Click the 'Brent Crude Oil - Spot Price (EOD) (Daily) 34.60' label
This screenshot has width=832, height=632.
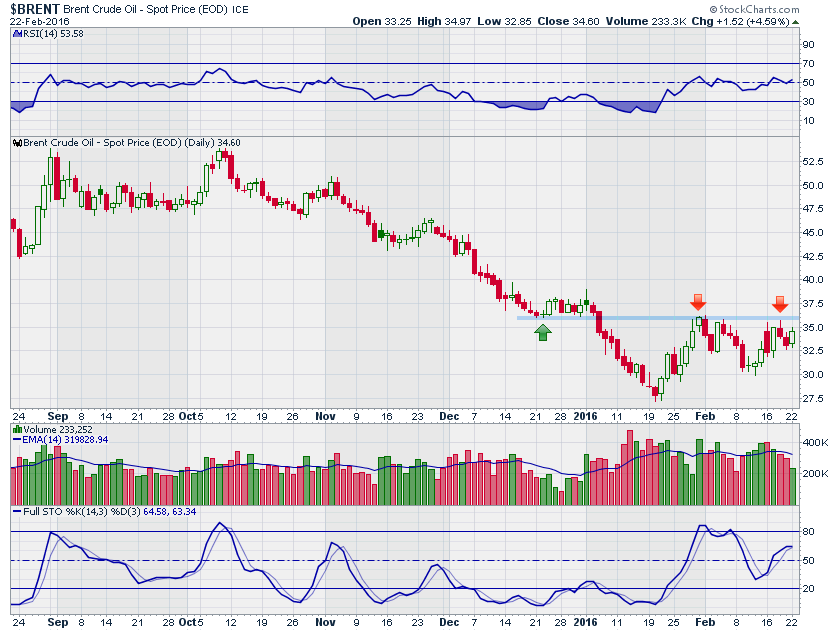click(x=132, y=143)
